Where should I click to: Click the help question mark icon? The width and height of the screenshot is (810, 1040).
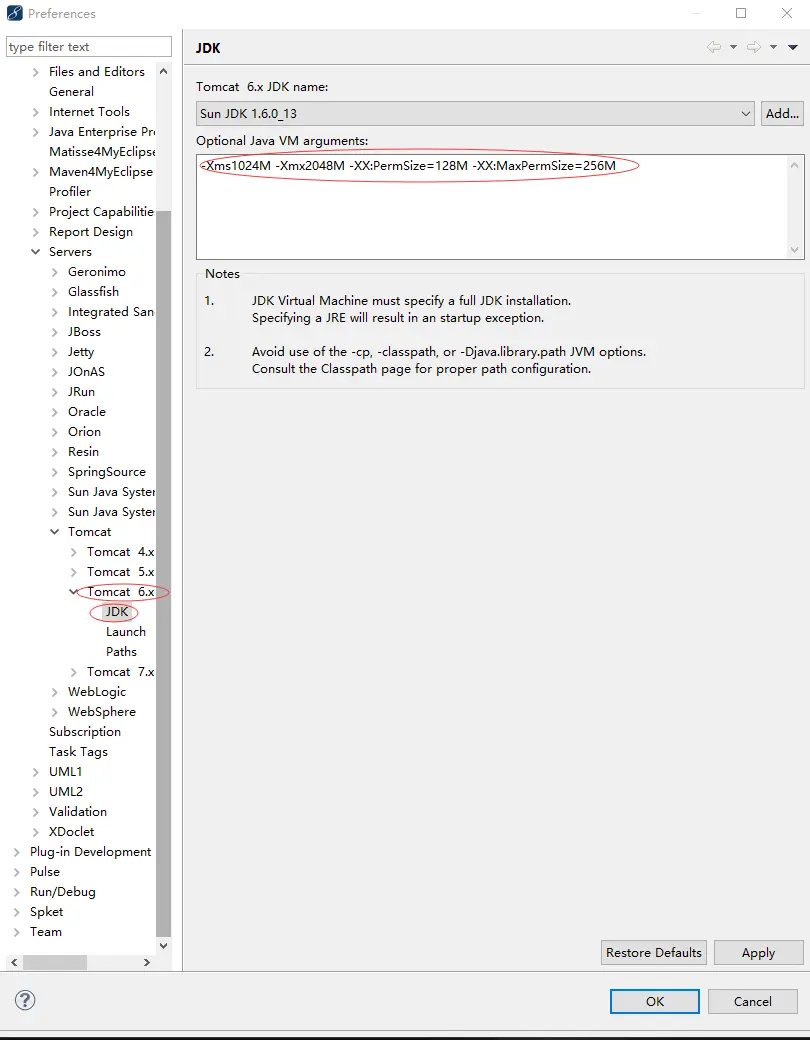pos(25,1000)
